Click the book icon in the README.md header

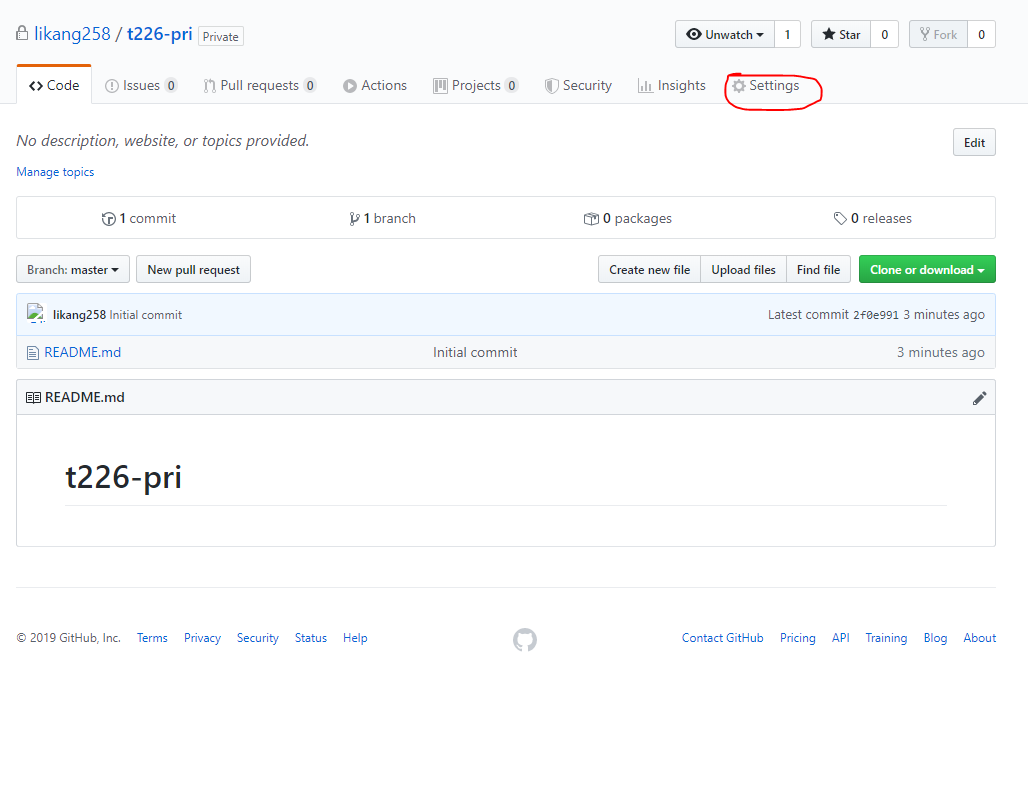coord(33,398)
